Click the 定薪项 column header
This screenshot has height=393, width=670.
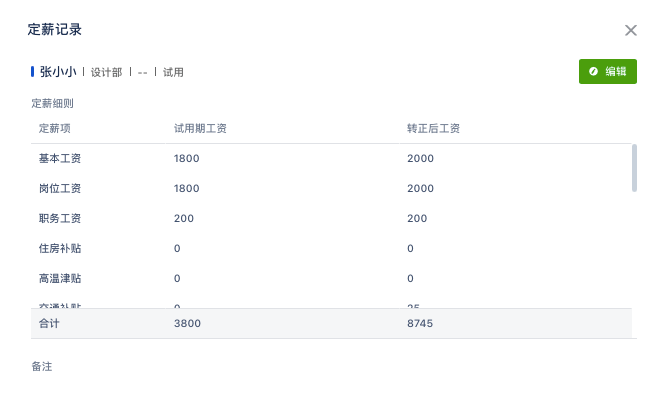55,129
